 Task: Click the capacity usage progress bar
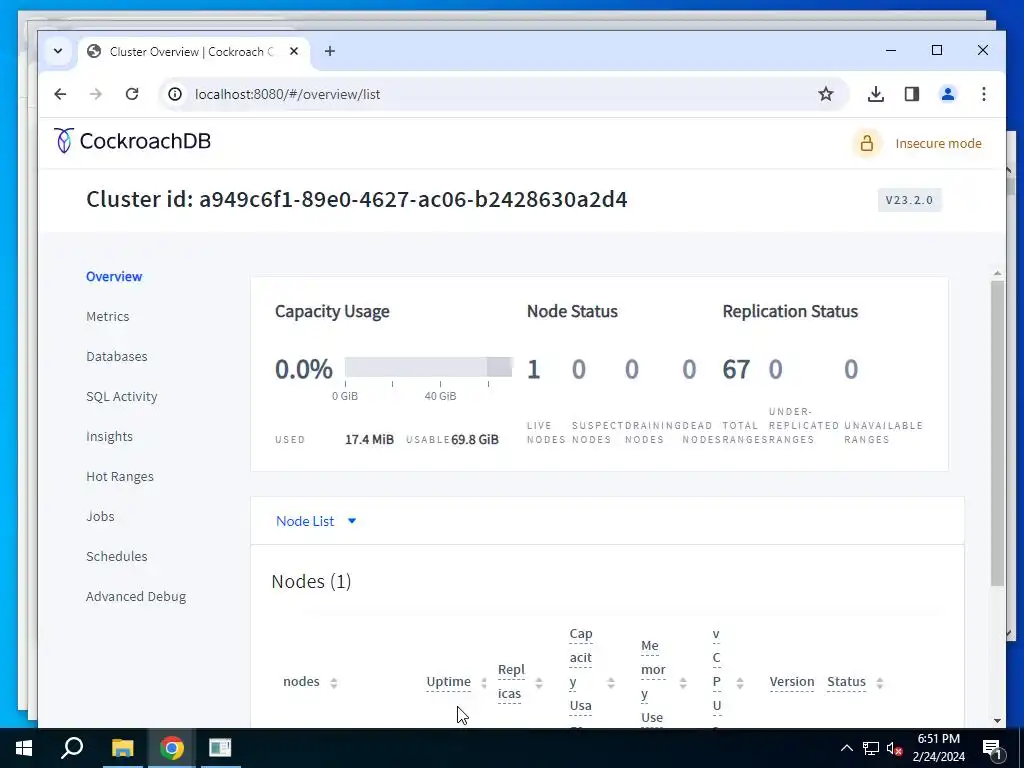pyautogui.click(x=428, y=367)
